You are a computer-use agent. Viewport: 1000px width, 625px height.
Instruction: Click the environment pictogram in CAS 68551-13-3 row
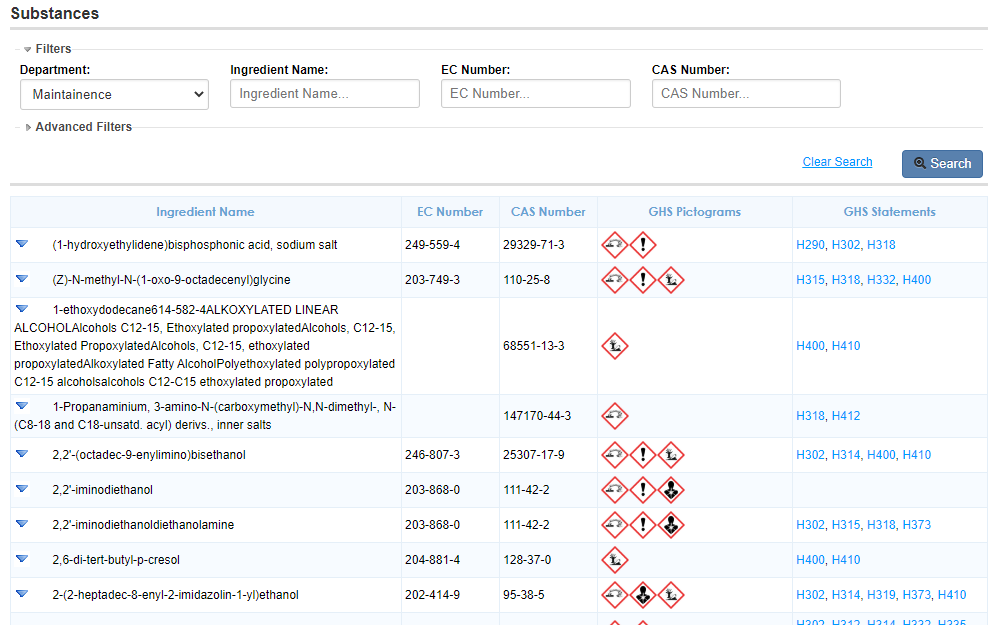click(615, 346)
